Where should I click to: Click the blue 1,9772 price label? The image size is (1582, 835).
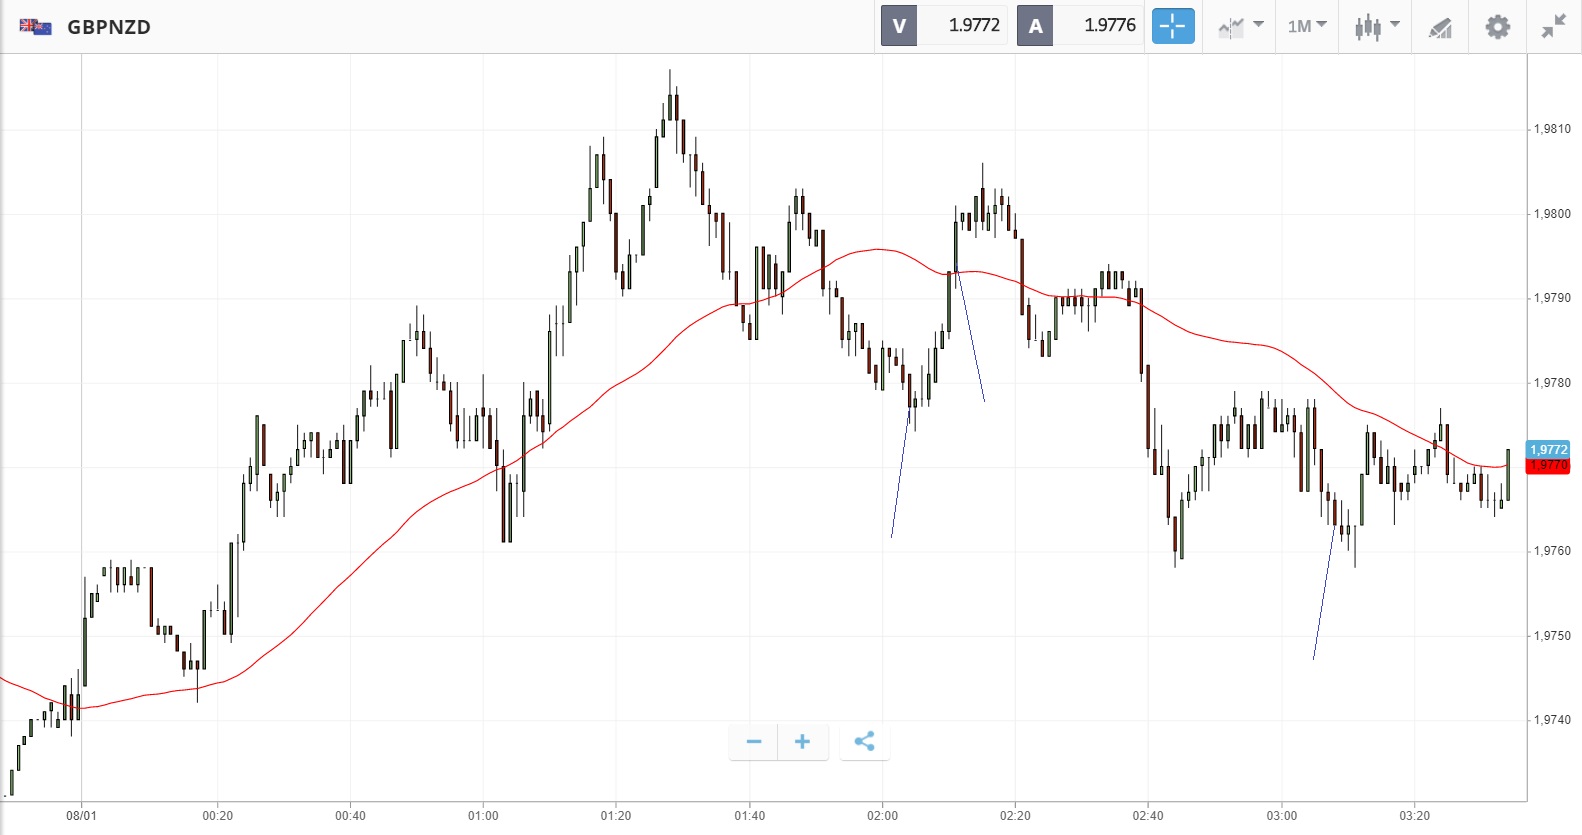1548,449
